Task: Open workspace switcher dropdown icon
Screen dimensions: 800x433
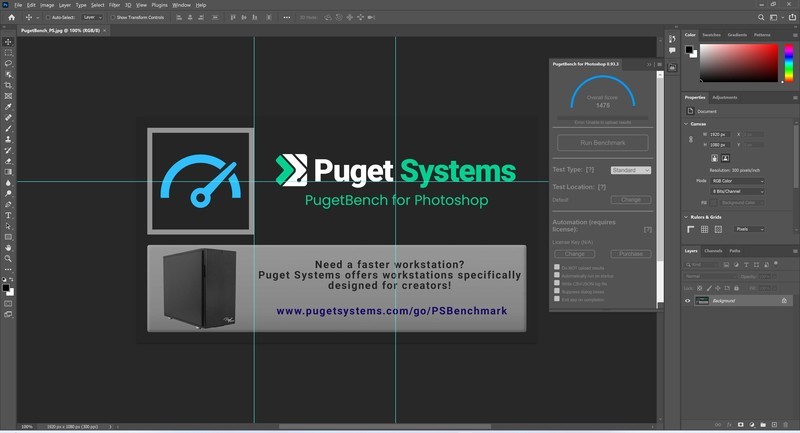Action: (x=775, y=17)
